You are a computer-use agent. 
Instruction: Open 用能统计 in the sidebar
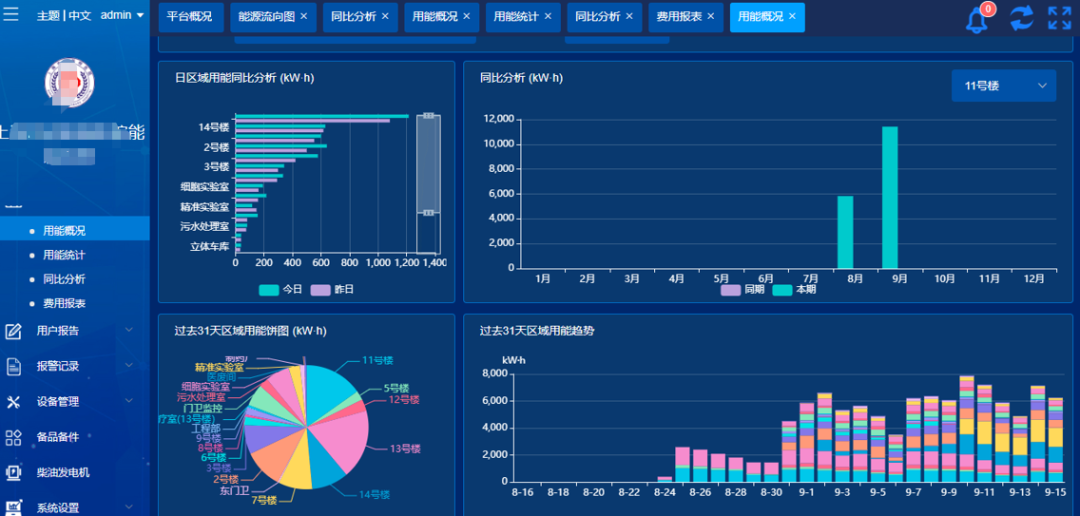pos(64,255)
